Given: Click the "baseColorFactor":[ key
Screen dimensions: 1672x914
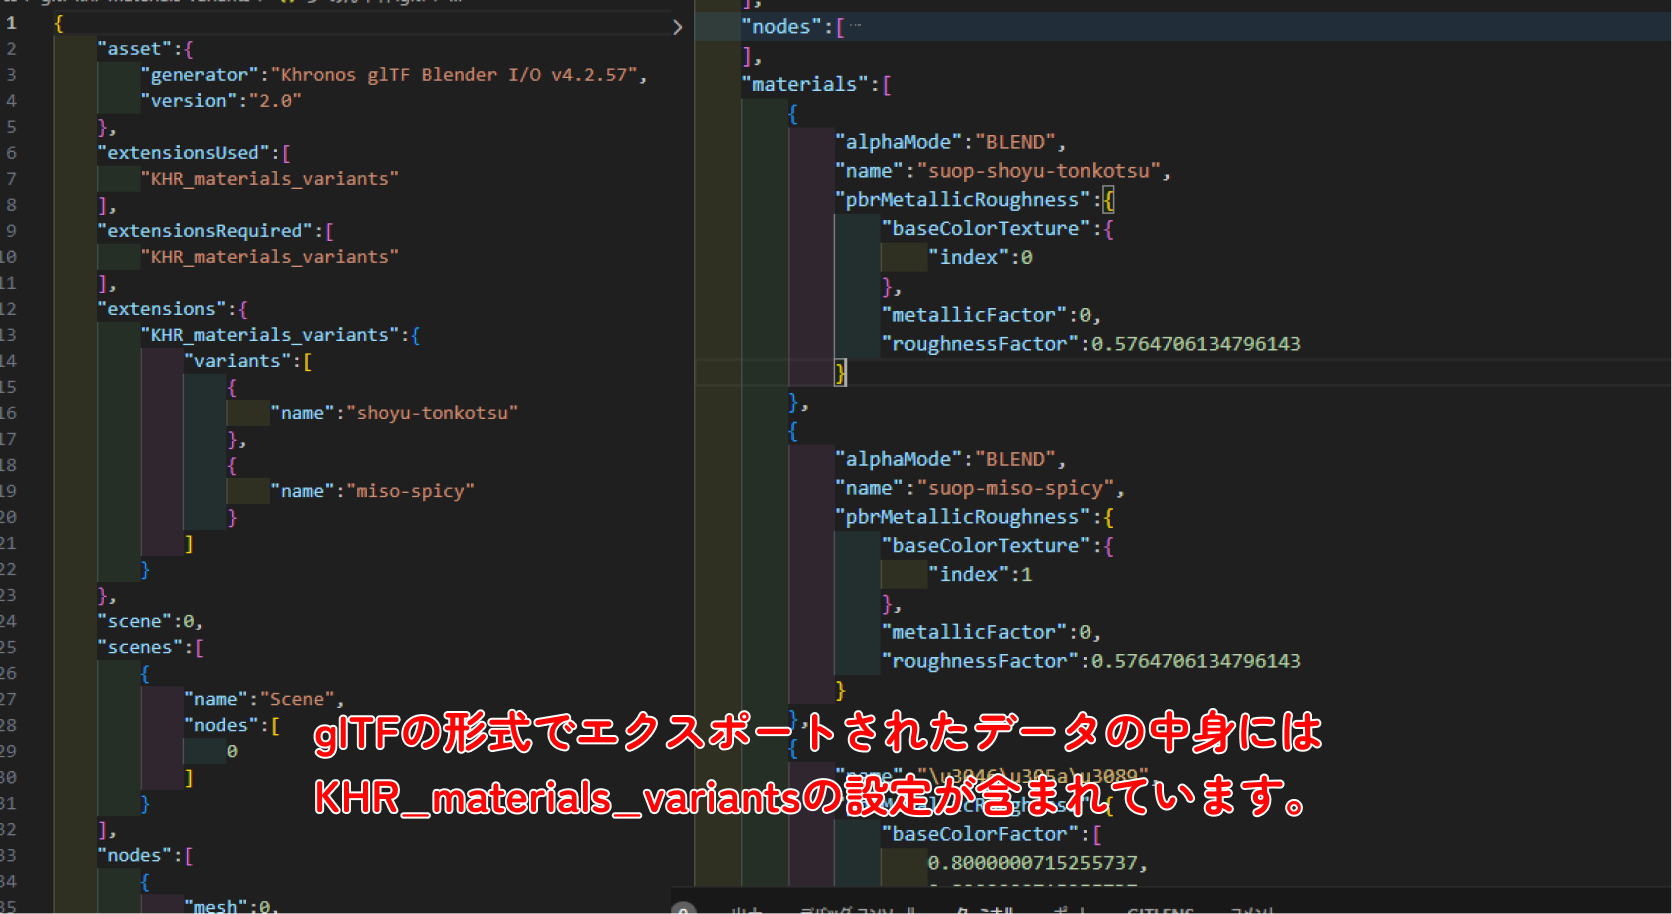Looking at the screenshot, I should click(991, 834).
